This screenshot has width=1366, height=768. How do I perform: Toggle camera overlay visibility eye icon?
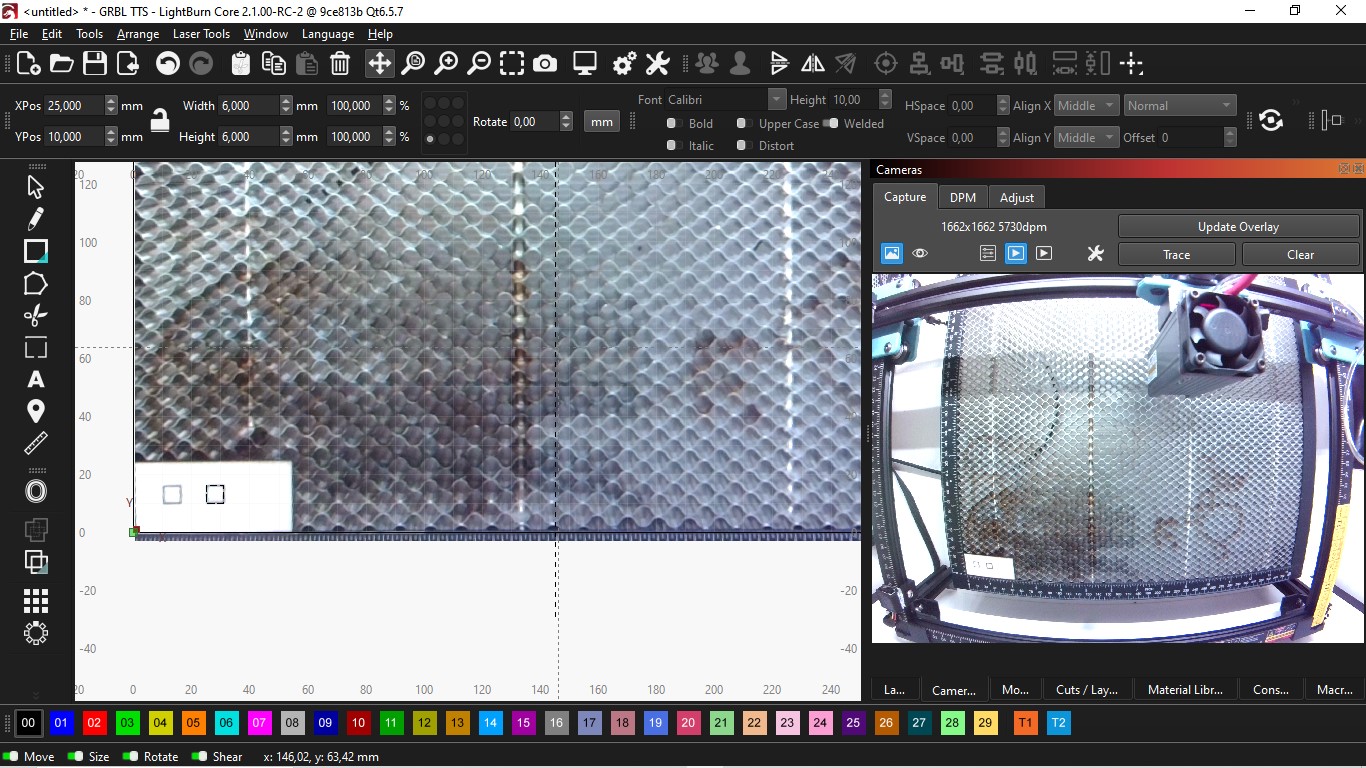pyautogui.click(x=920, y=254)
